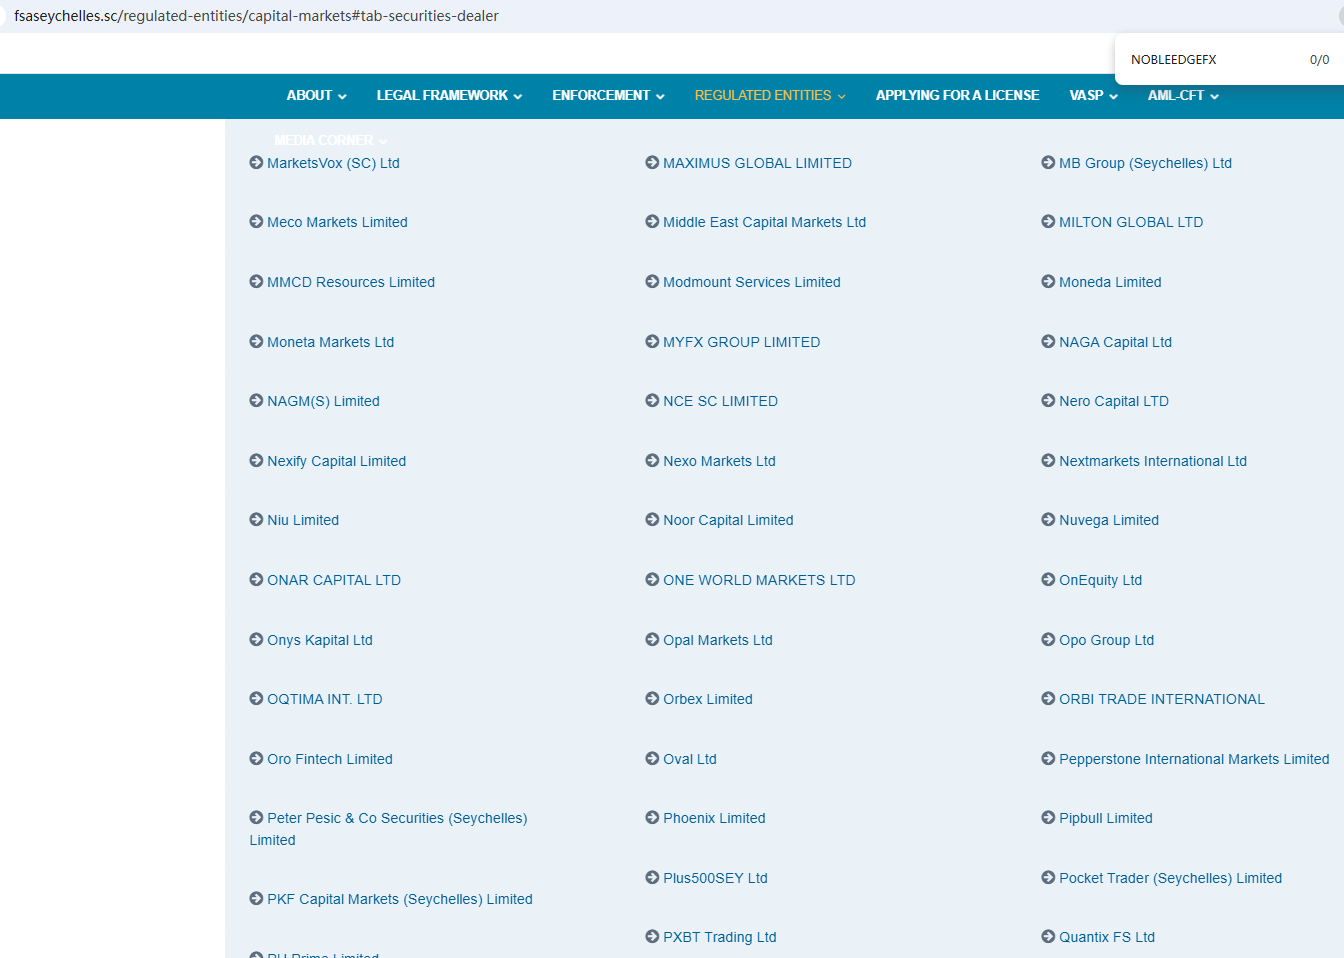Expand the VASP menu chevron
The width and height of the screenshot is (1344, 958).
(x=1114, y=97)
